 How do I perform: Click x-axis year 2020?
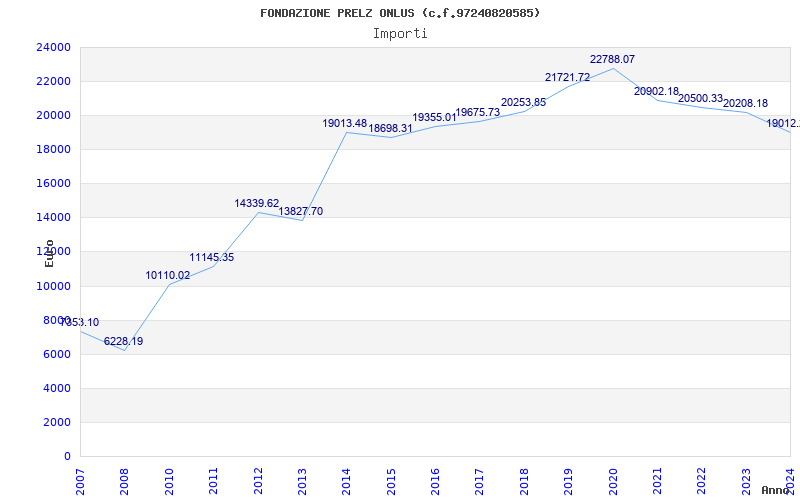pos(613,481)
